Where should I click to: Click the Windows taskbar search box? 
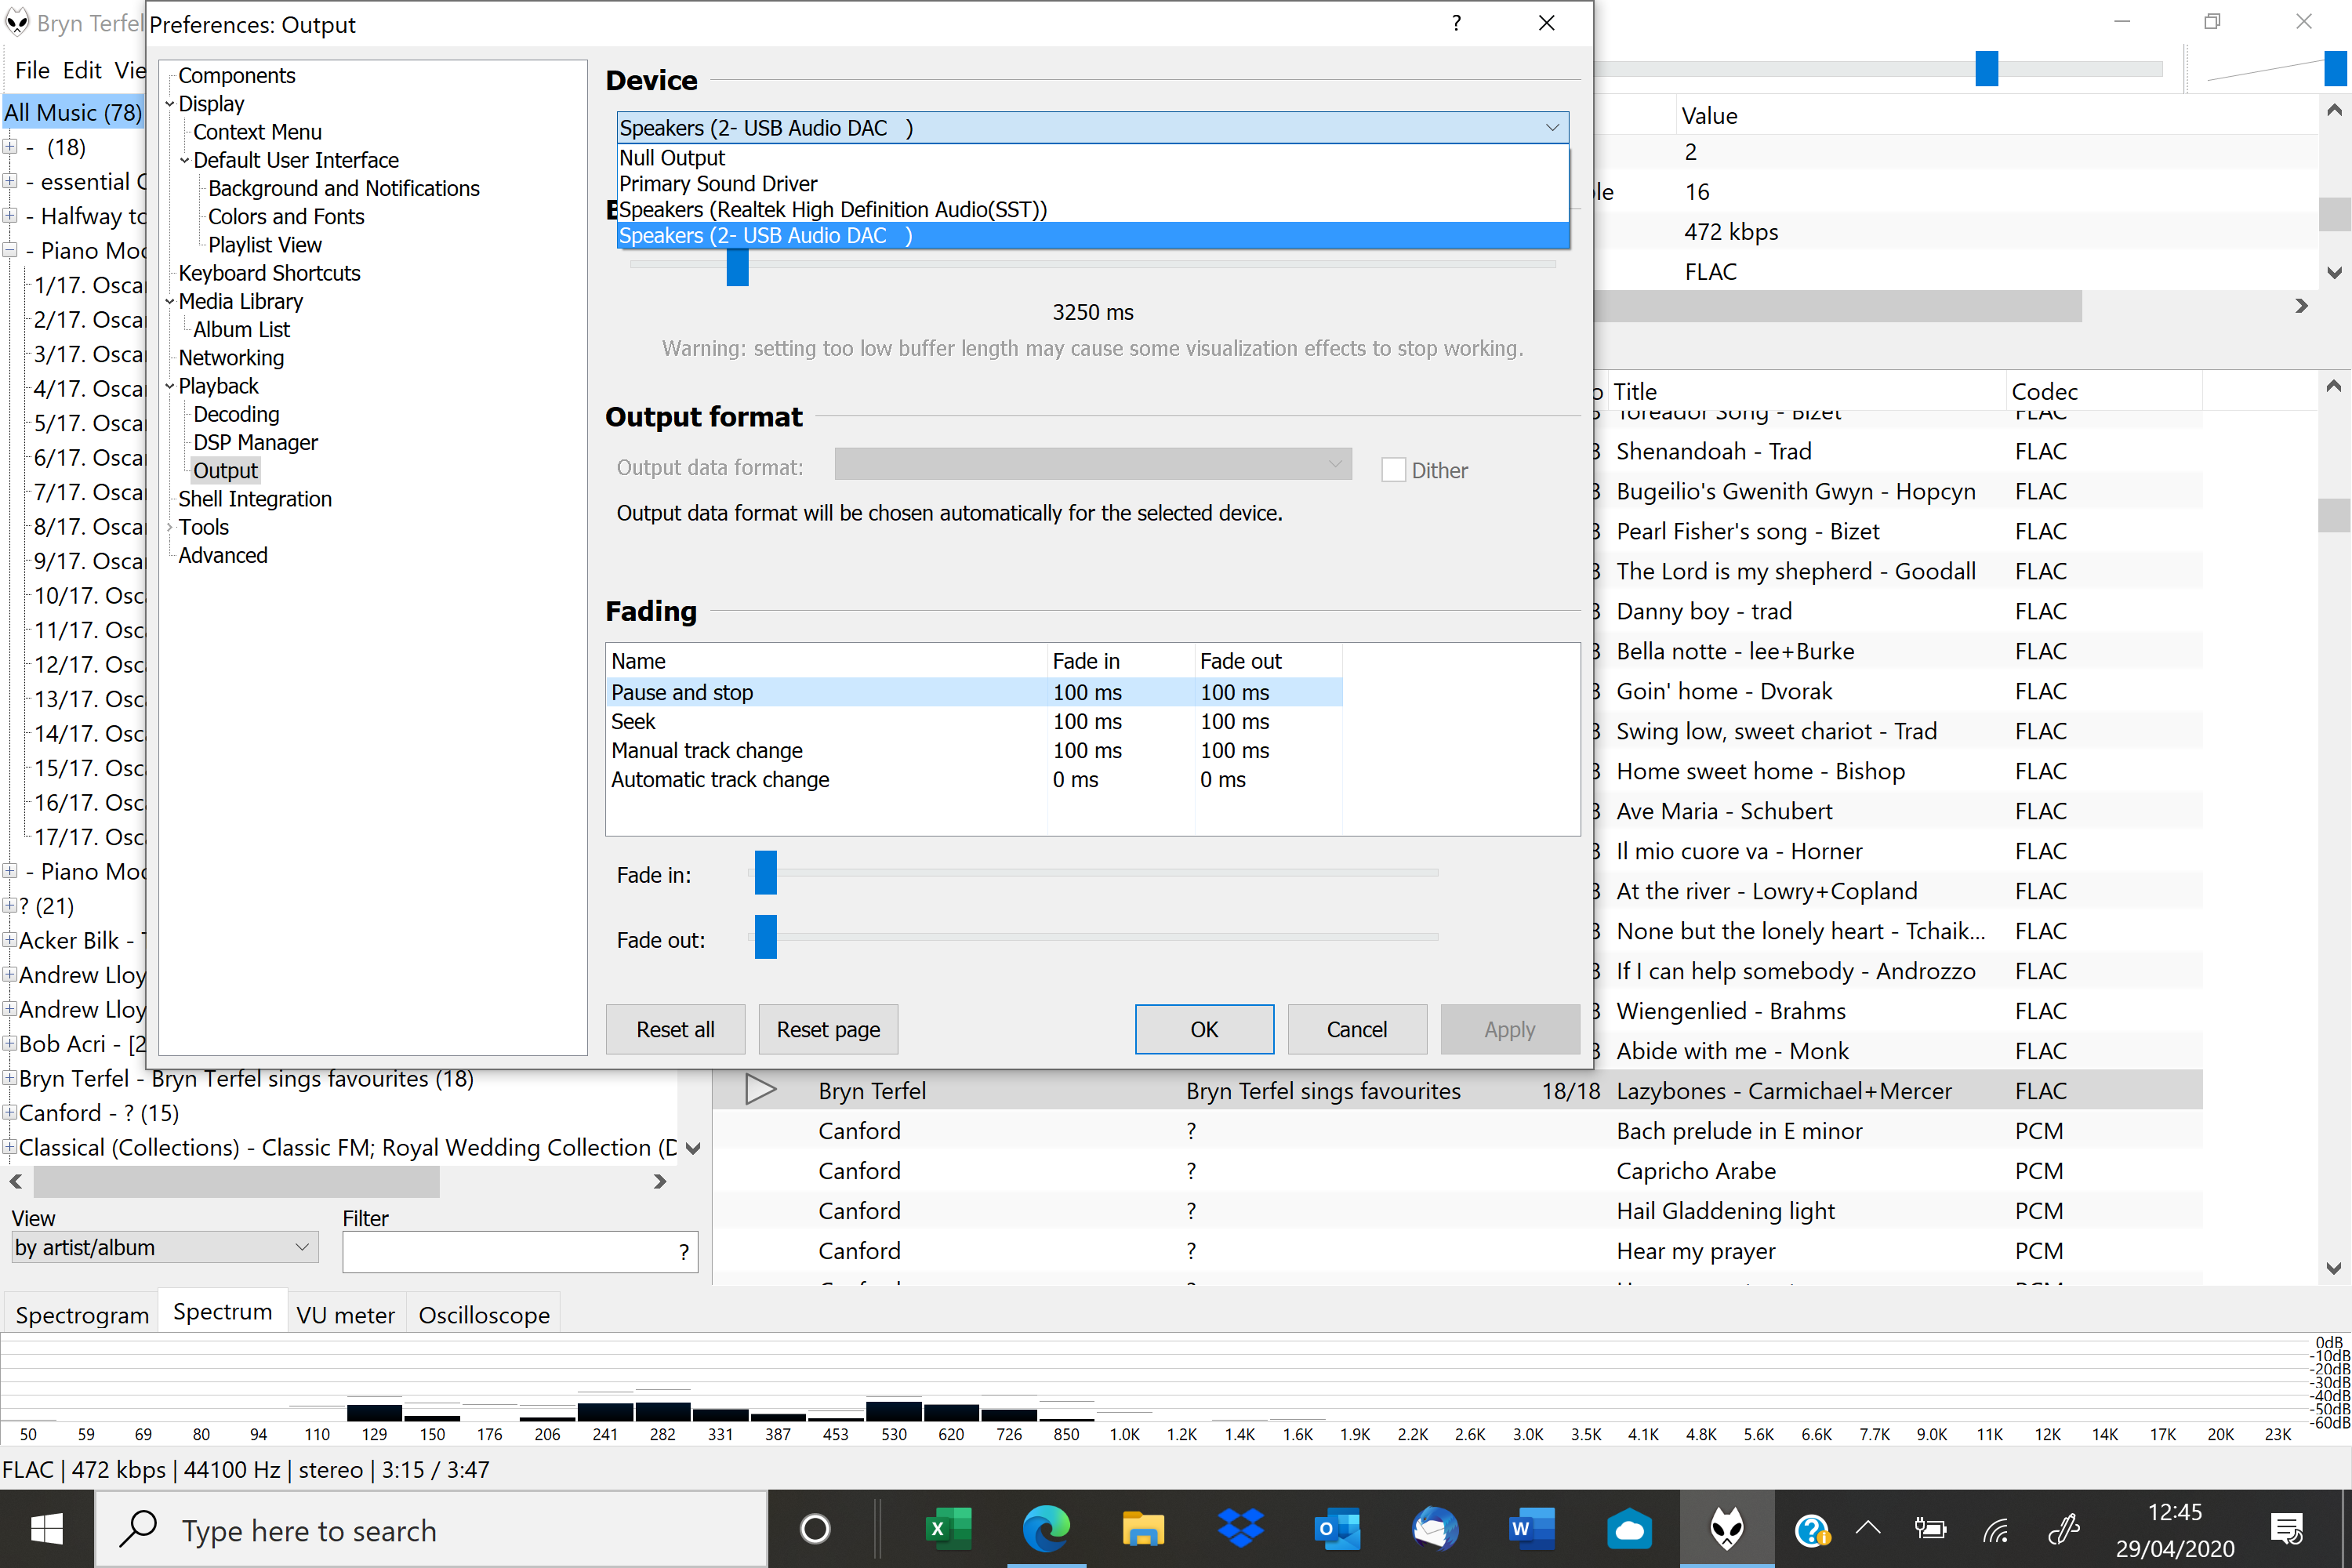point(431,1530)
